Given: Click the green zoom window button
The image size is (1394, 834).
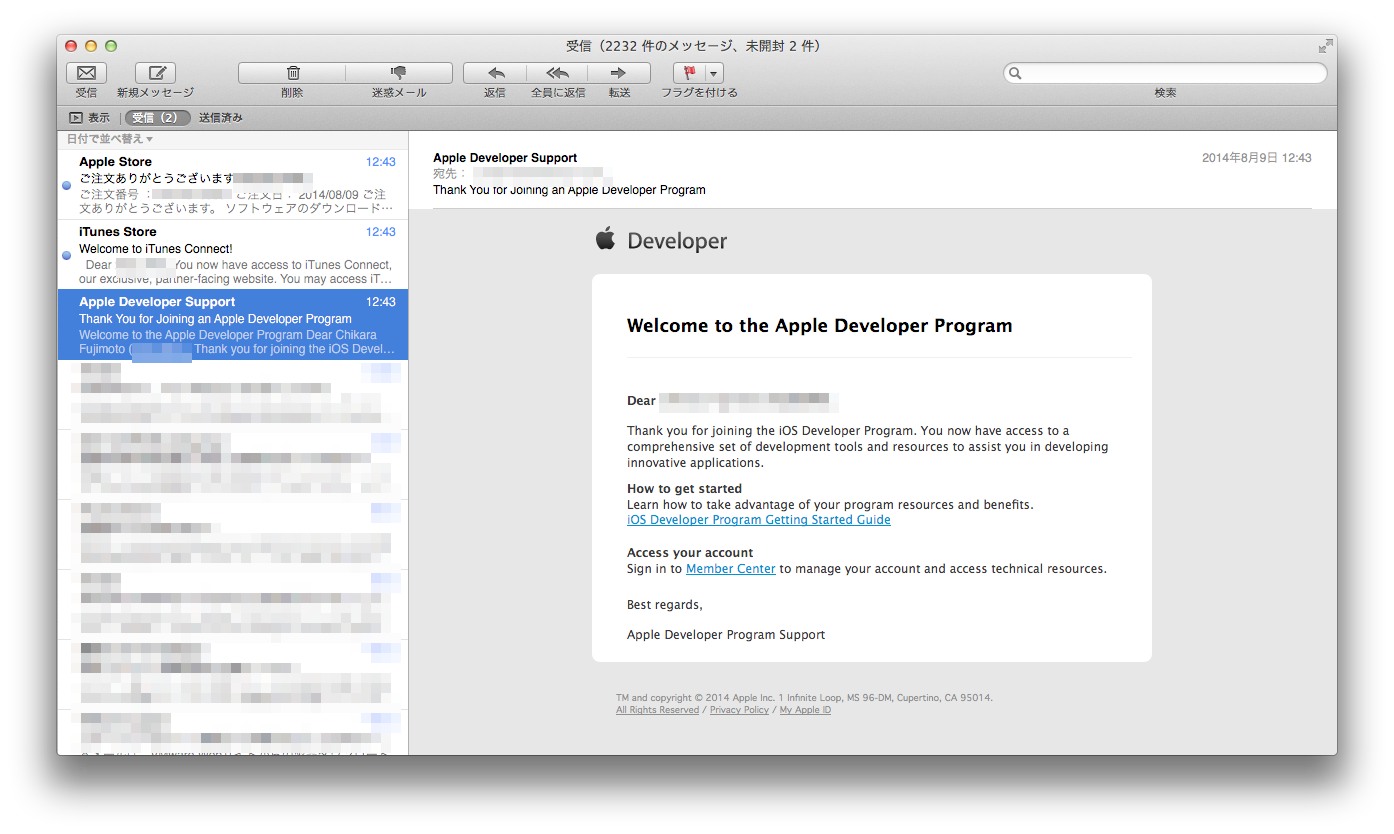Looking at the screenshot, I should (x=111, y=46).
